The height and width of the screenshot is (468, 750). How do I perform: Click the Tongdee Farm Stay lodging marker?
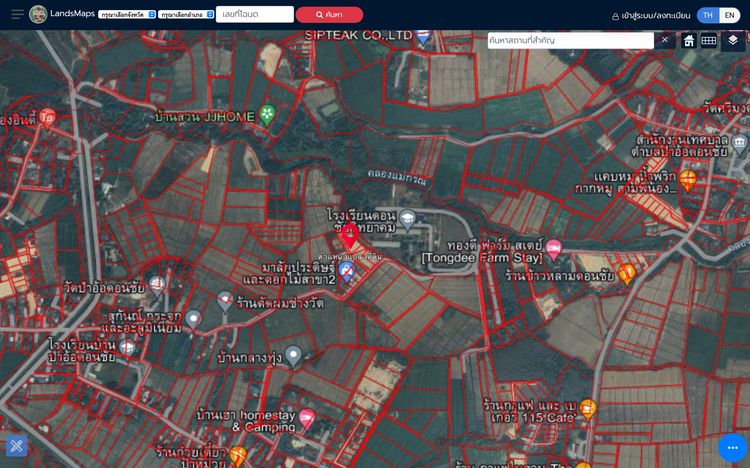(x=553, y=247)
